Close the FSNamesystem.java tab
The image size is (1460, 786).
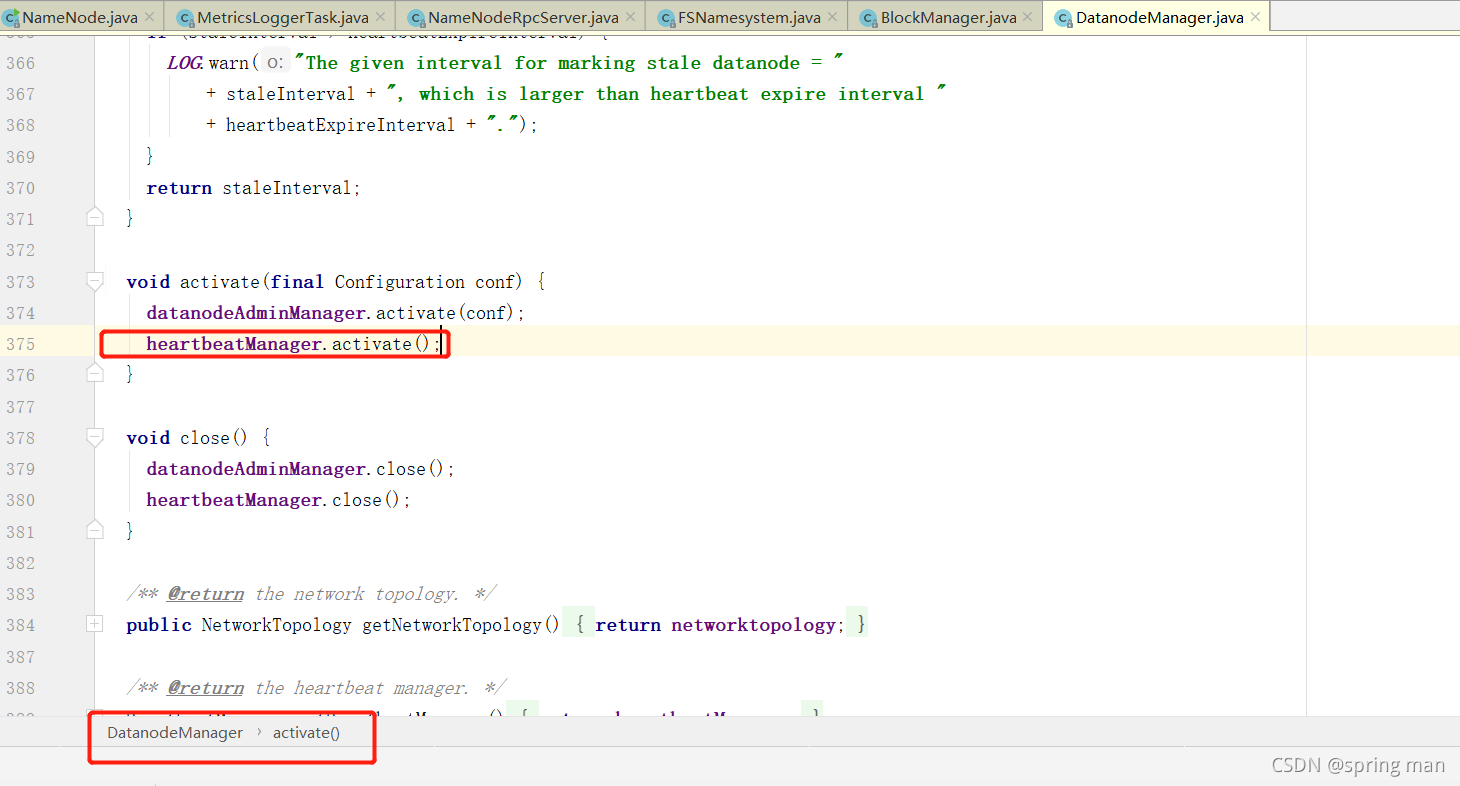click(x=833, y=18)
